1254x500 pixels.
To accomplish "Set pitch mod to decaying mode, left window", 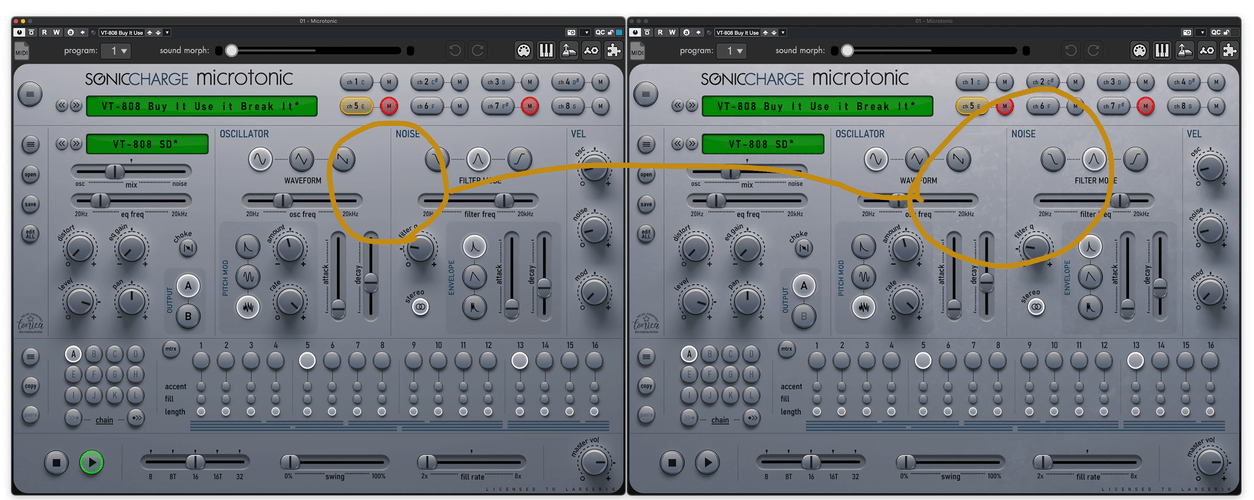I will point(247,245).
